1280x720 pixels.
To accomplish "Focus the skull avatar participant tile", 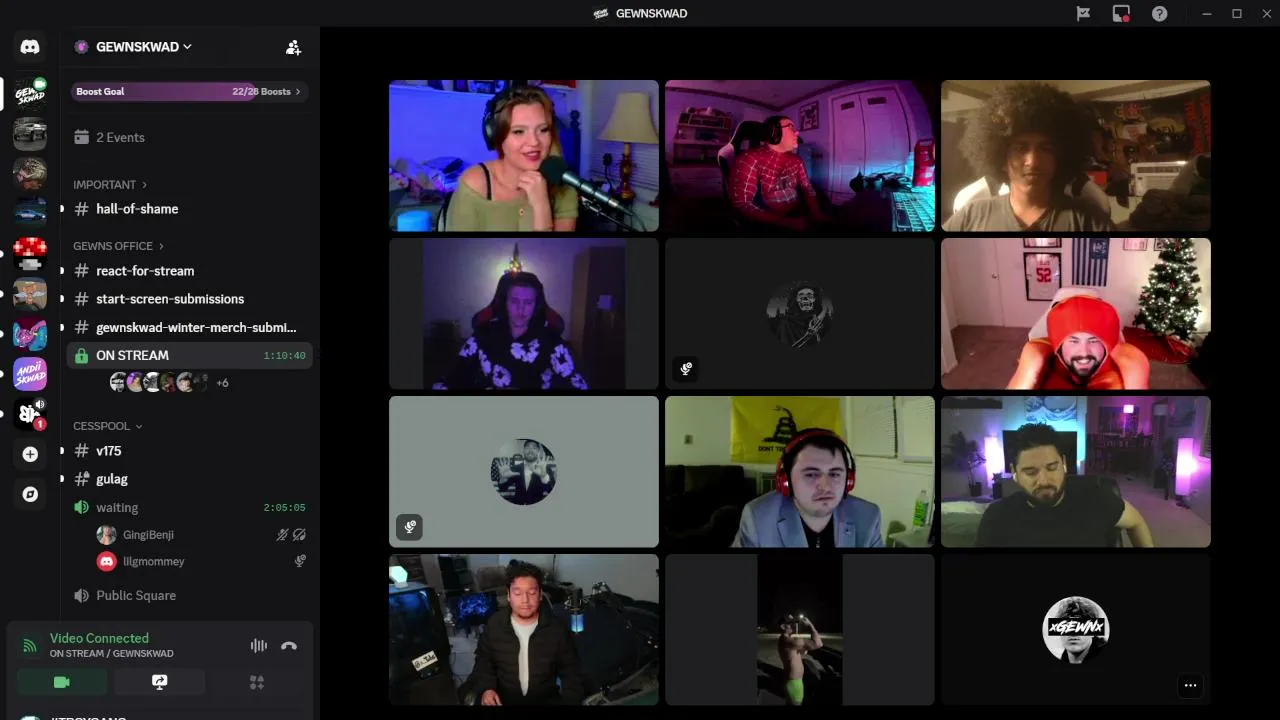I will pos(800,314).
